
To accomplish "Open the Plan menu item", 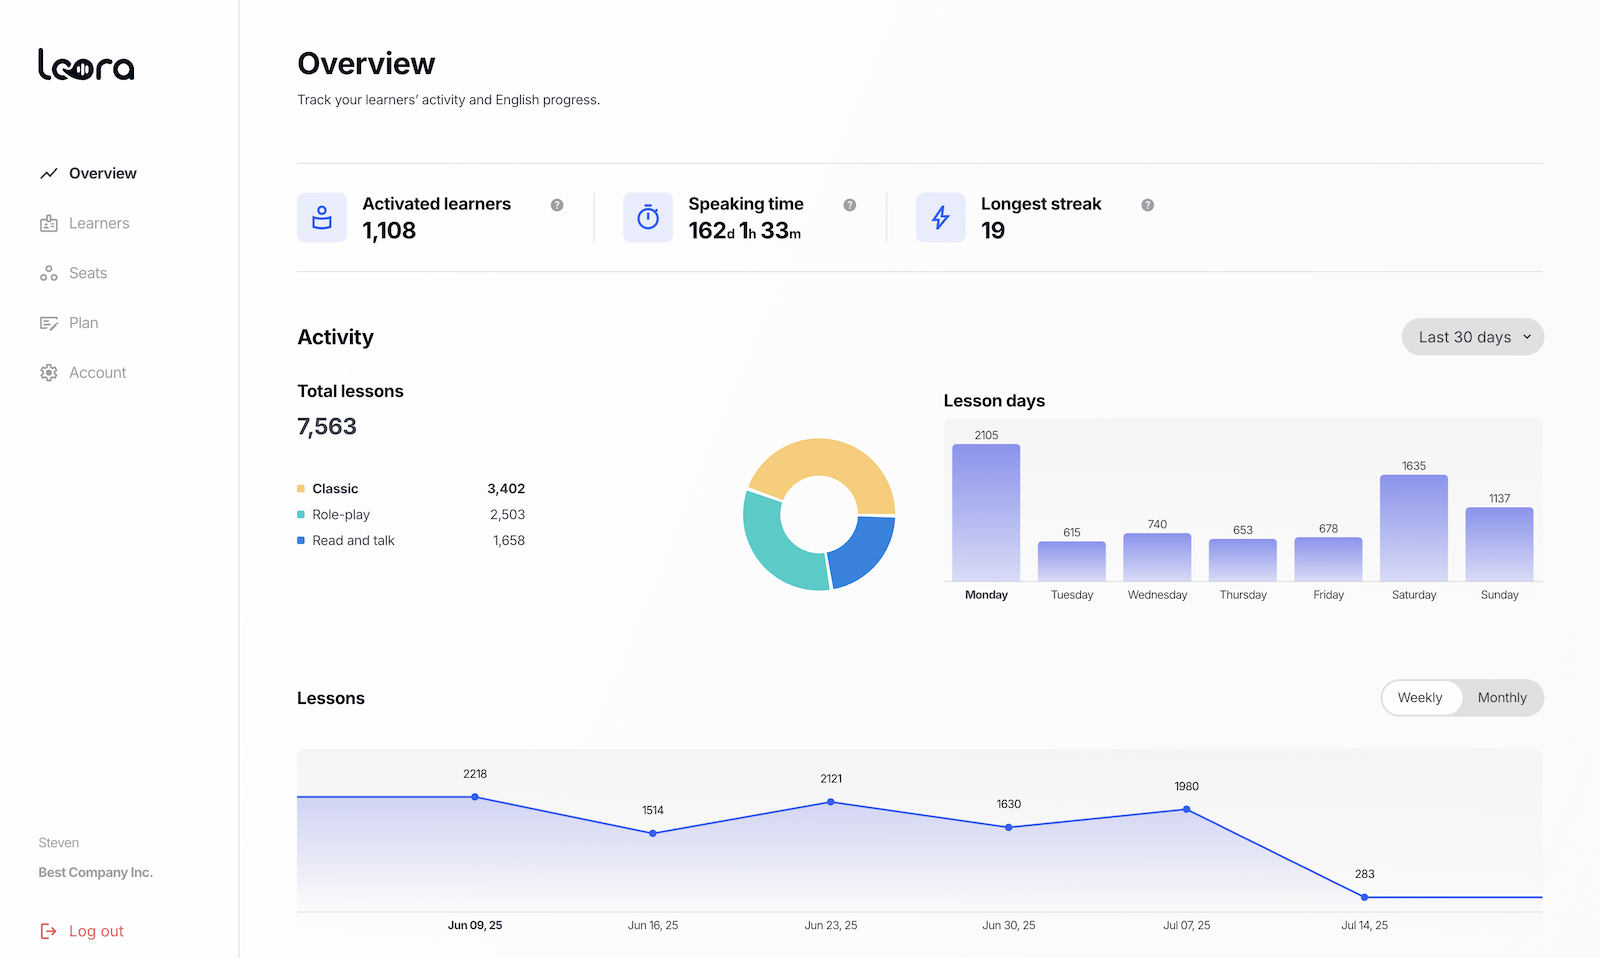I will [83, 323].
